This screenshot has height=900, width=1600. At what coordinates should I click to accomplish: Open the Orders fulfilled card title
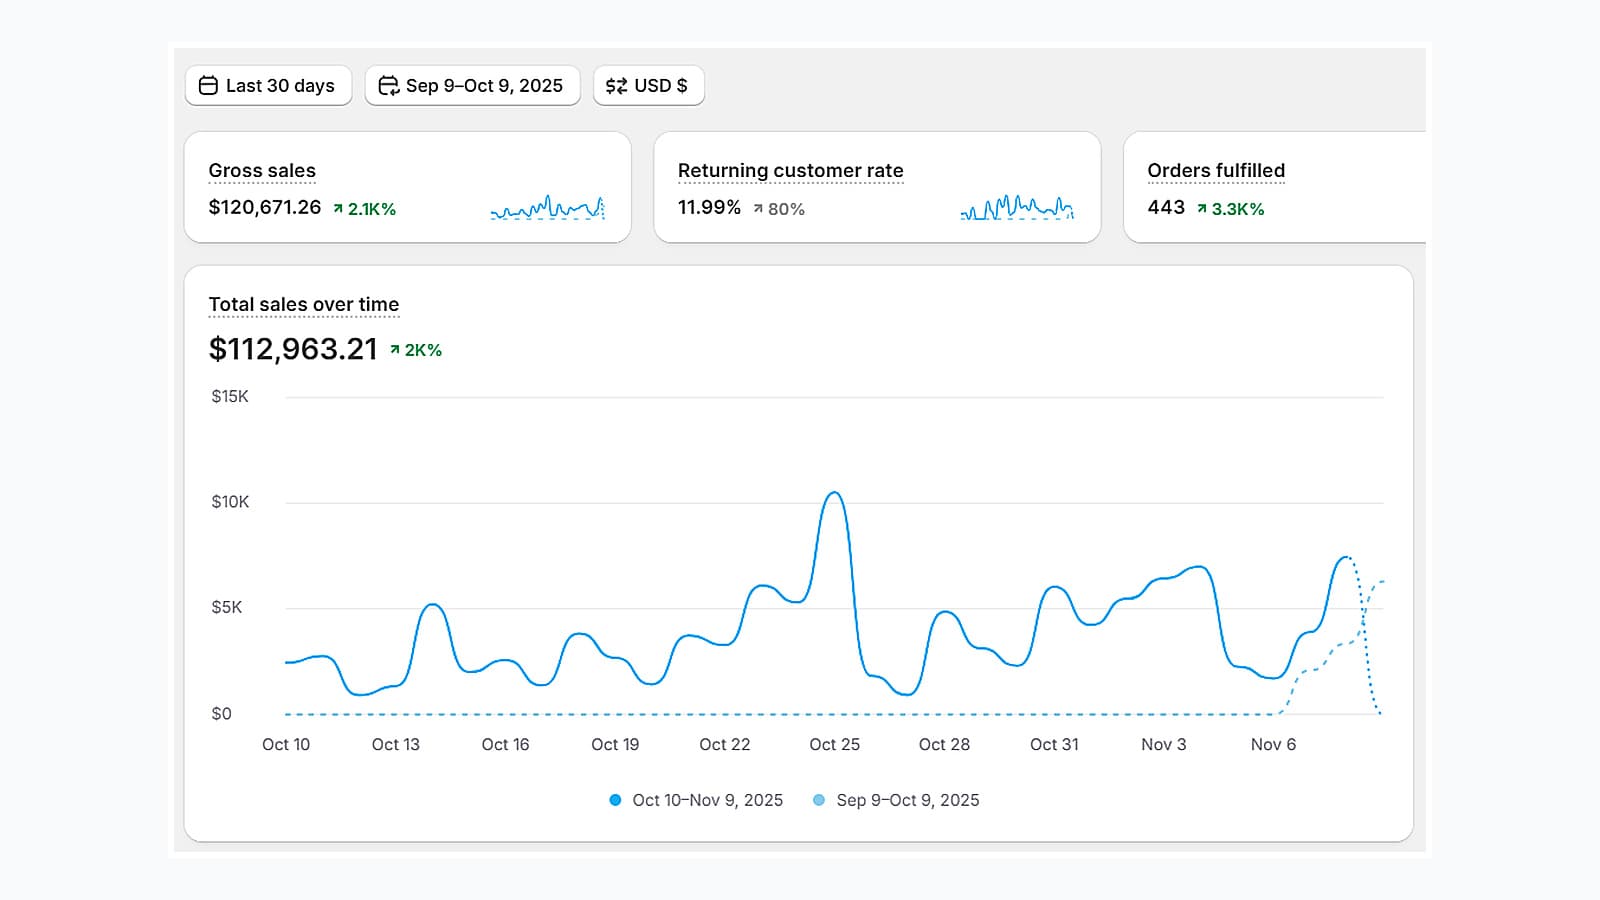[x=1216, y=171]
